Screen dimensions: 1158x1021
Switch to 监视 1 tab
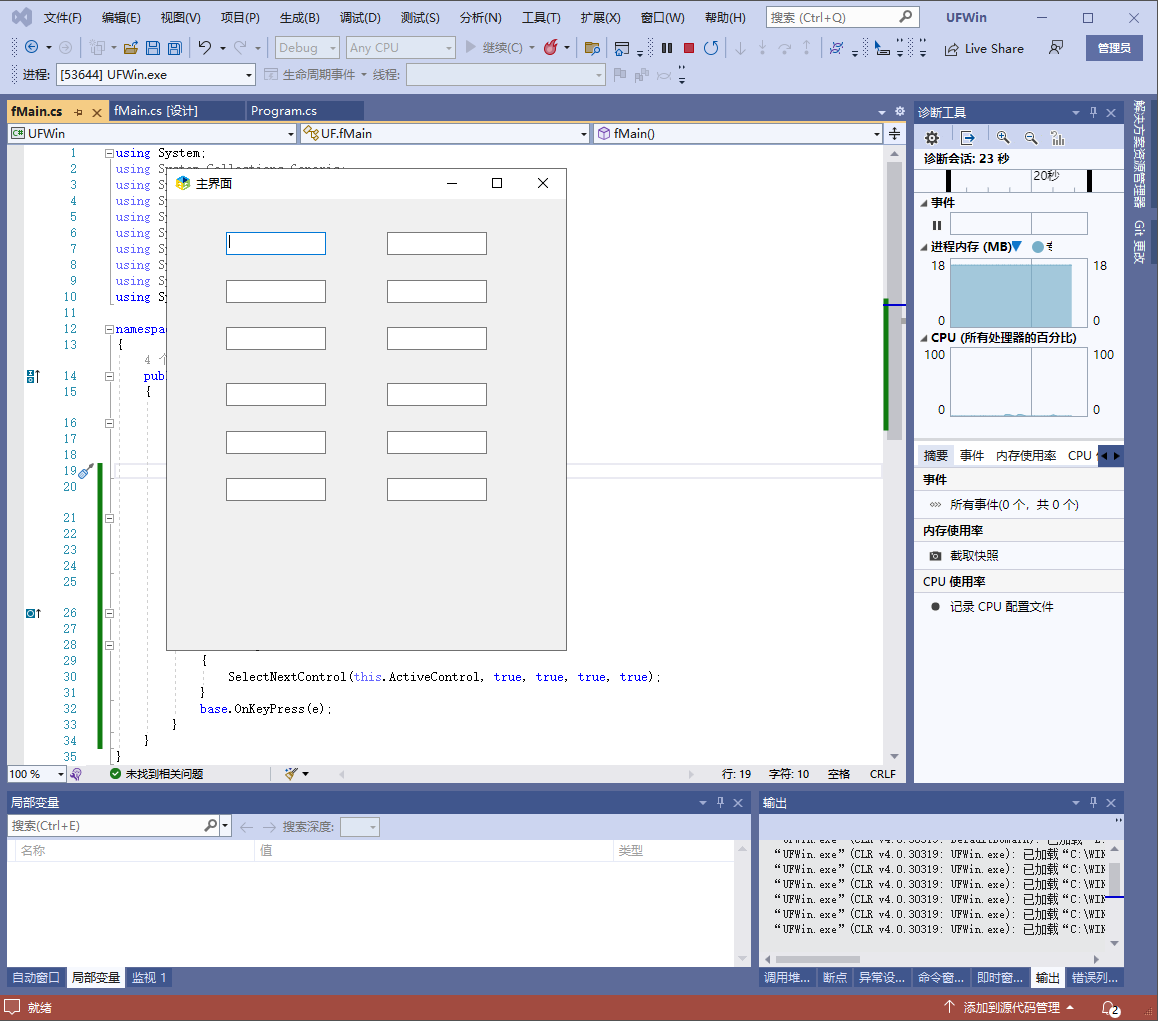[148, 977]
